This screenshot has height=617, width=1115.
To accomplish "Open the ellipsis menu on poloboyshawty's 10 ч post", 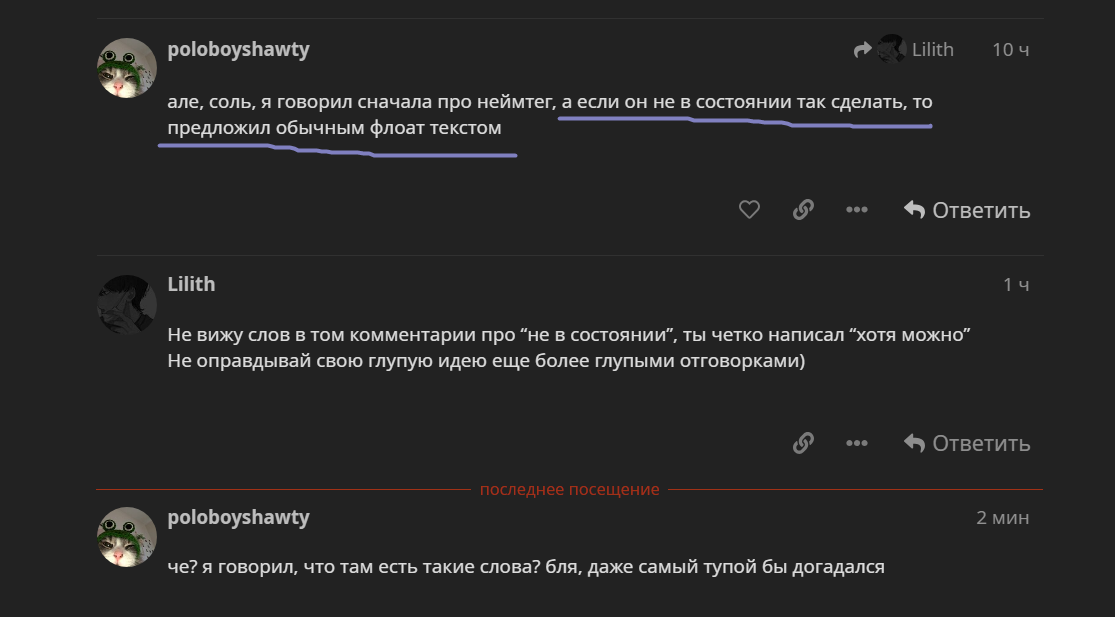I will 856,210.
